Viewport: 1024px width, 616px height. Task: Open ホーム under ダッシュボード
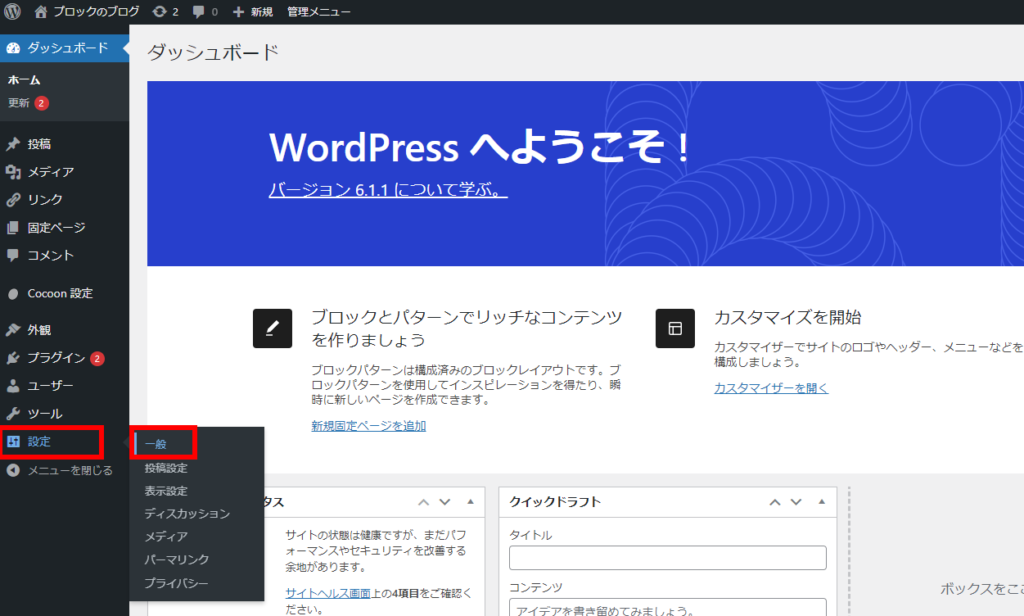(24, 80)
